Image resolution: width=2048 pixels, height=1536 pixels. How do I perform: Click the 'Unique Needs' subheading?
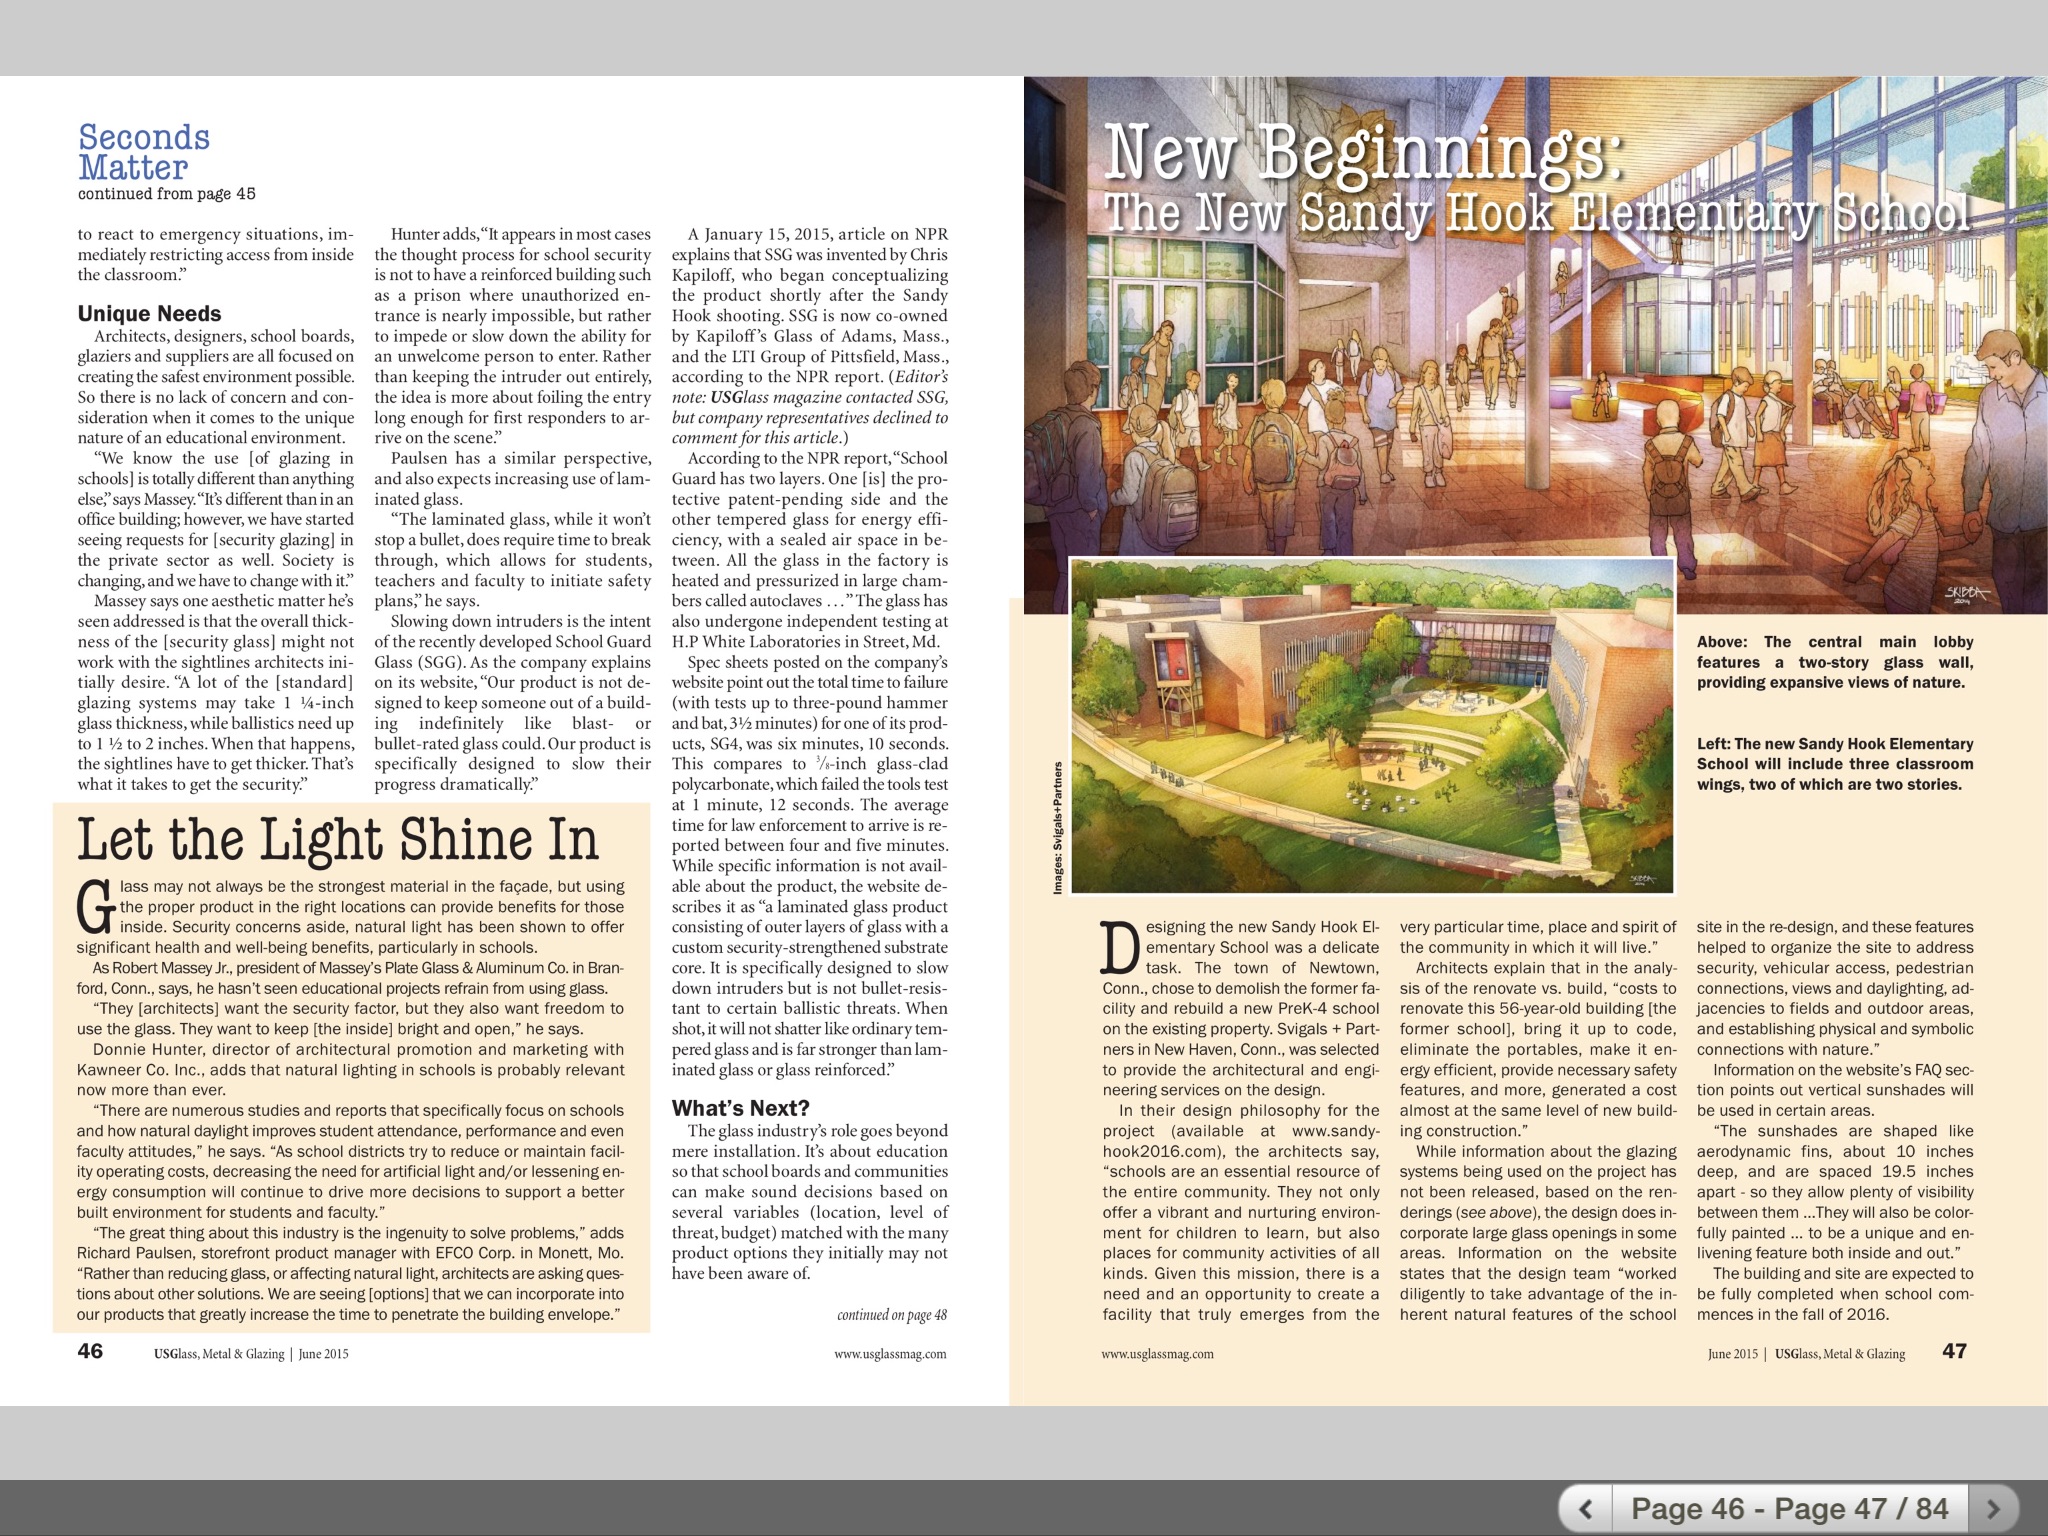[x=149, y=313]
